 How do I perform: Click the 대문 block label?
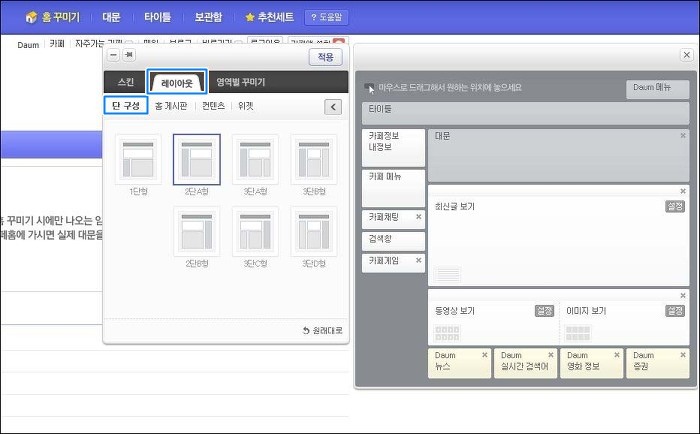pyautogui.click(x=442, y=136)
